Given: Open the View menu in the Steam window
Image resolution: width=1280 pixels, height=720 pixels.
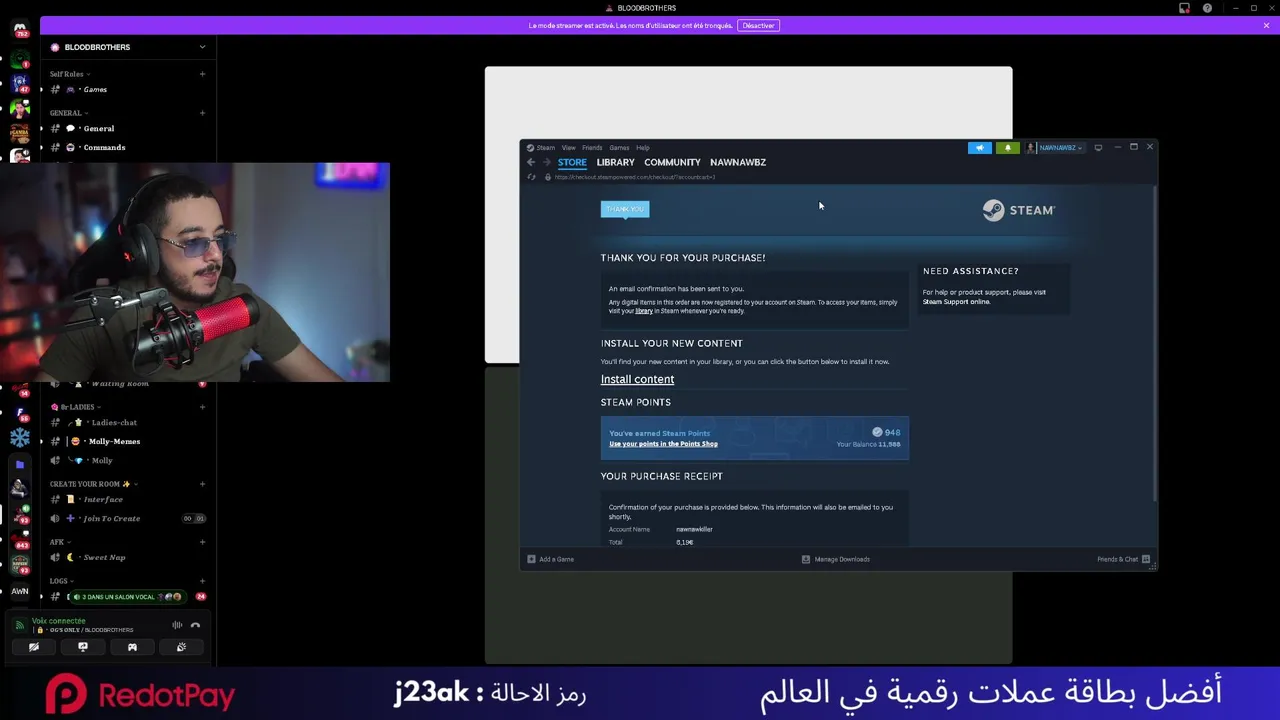Looking at the screenshot, I should pyautogui.click(x=568, y=148).
